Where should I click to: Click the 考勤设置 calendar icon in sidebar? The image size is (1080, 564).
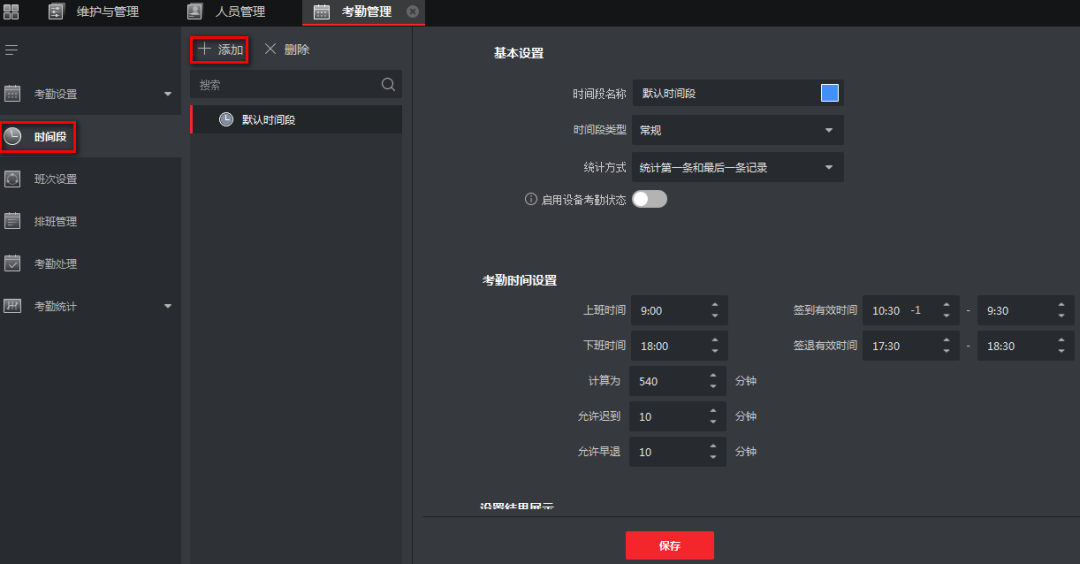click(13, 94)
